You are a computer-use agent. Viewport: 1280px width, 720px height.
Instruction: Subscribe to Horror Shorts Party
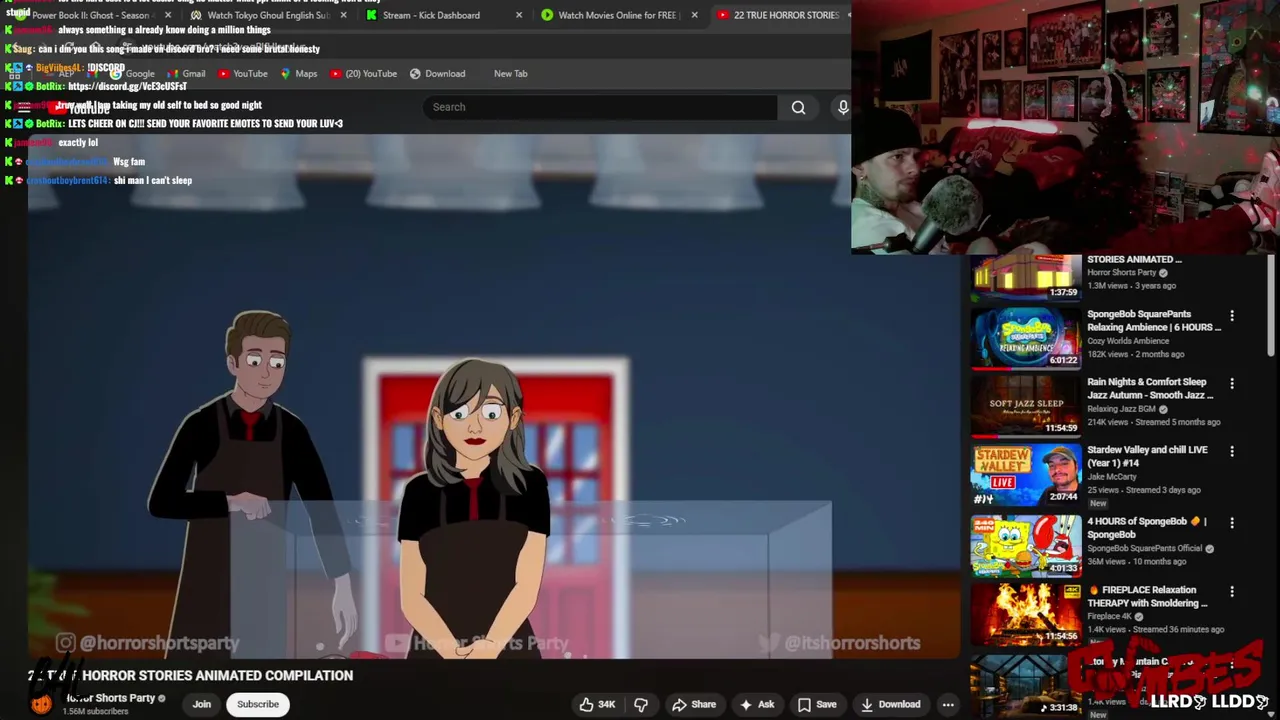[x=258, y=704]
